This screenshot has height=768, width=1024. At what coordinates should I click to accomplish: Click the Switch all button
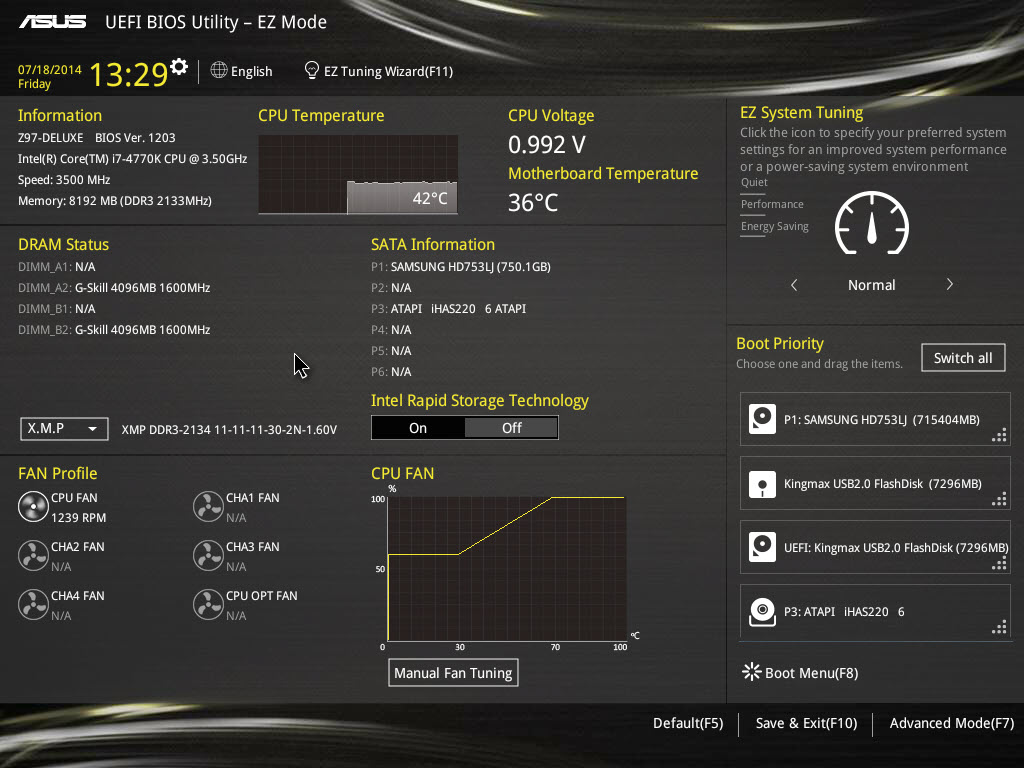[x=963, y=358]
